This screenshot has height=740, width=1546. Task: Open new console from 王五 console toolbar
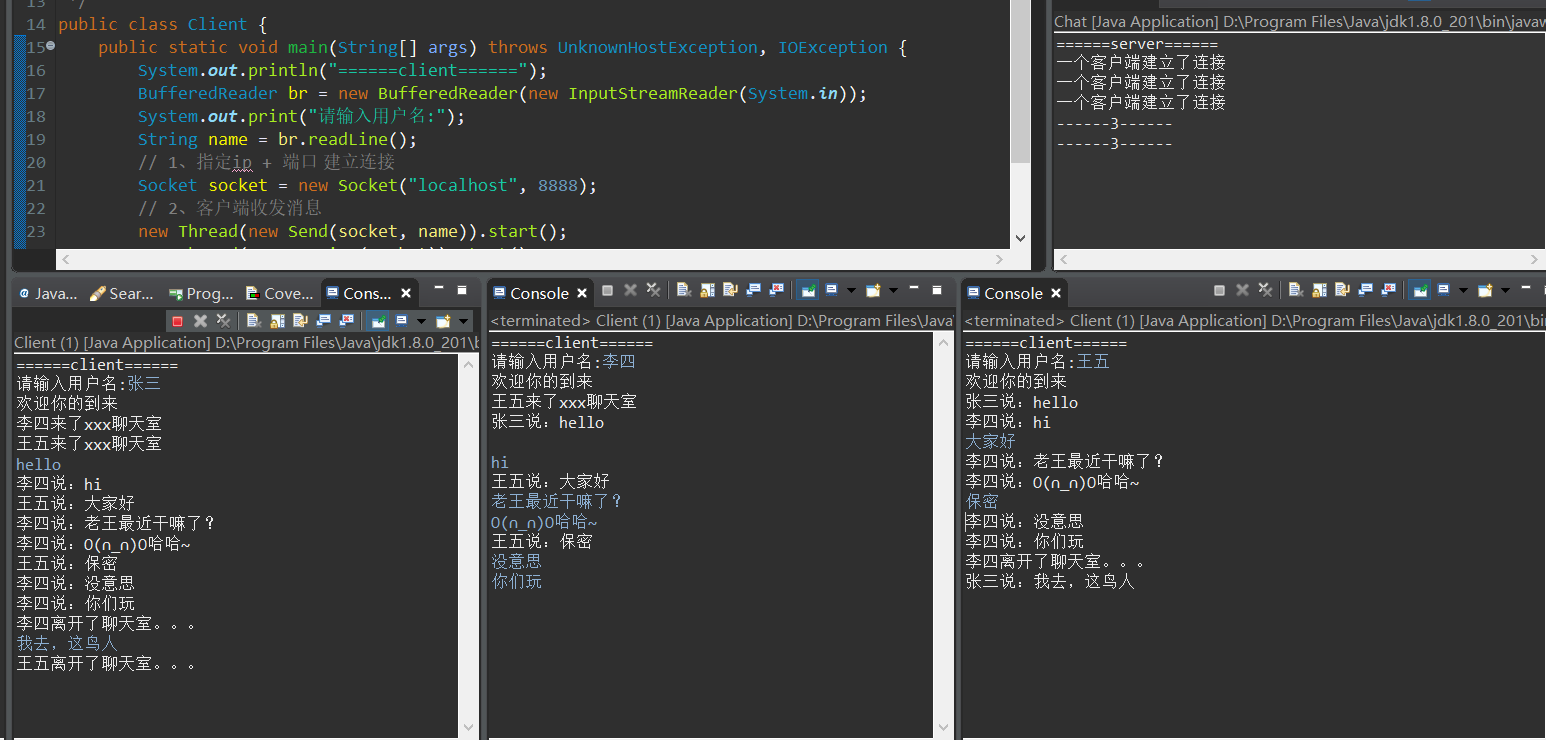point(1485,291)
